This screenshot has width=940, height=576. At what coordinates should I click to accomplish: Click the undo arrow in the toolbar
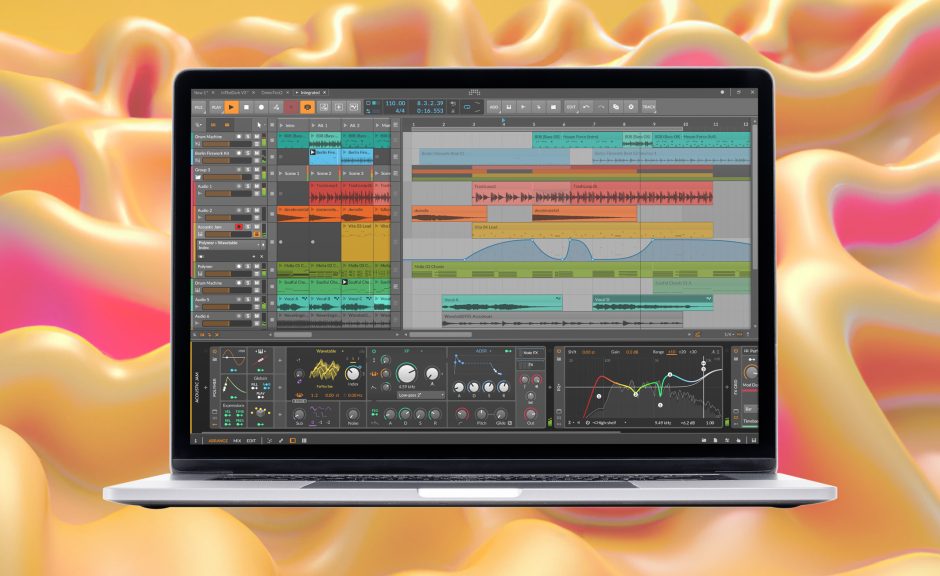(x=586, y=105)
